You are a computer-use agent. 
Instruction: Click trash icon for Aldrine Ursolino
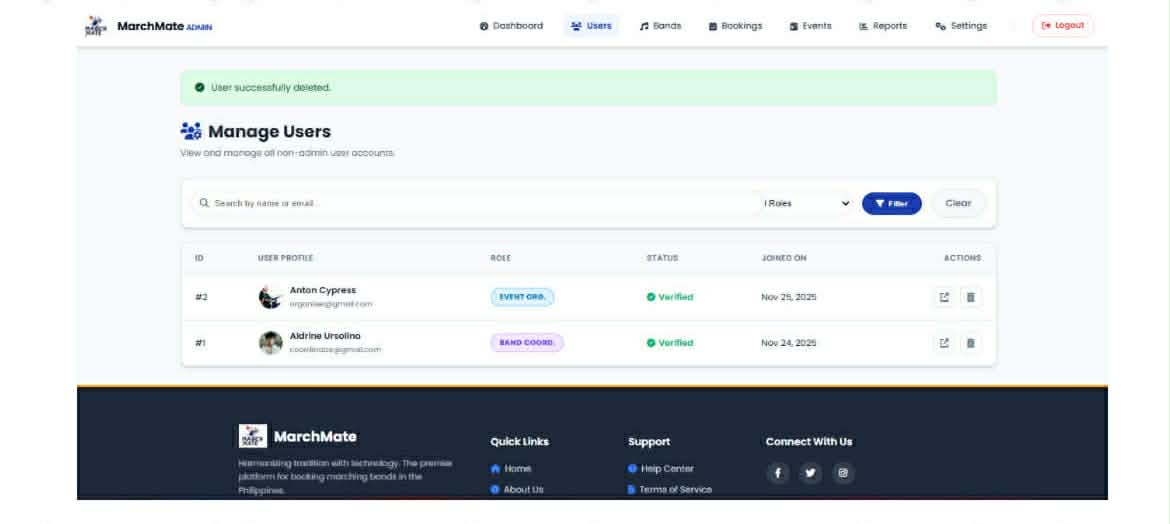pos(969,343)
